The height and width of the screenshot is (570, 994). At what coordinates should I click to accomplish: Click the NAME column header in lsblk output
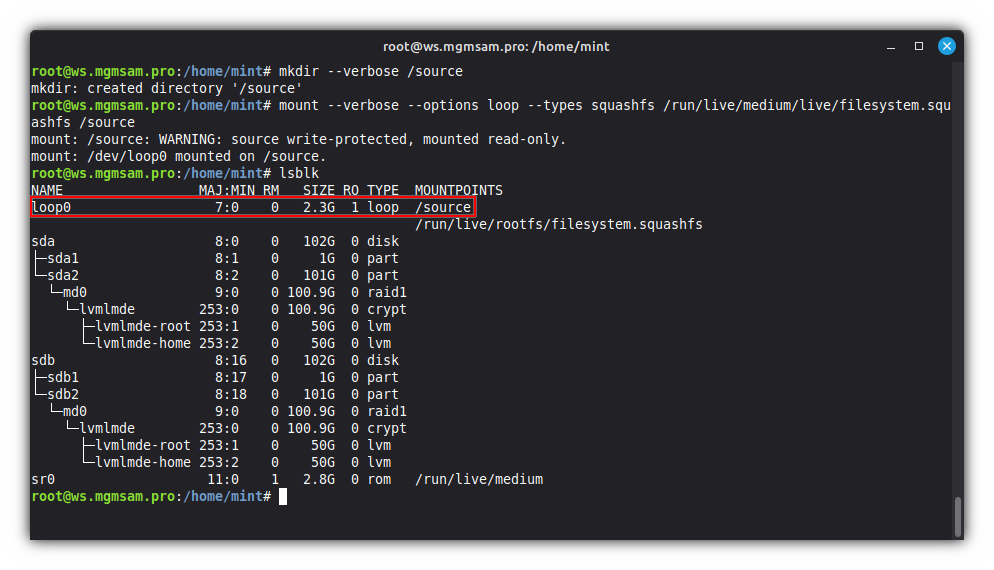coord(47,190)
